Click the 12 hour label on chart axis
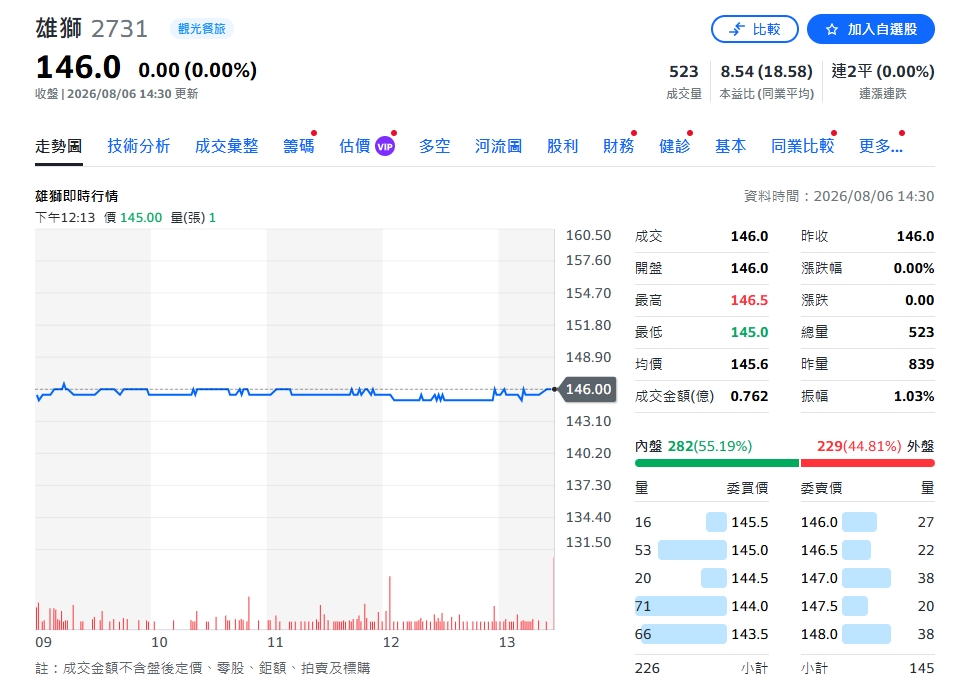Viewport: 957px width, 694px height. tap(391, 642)
